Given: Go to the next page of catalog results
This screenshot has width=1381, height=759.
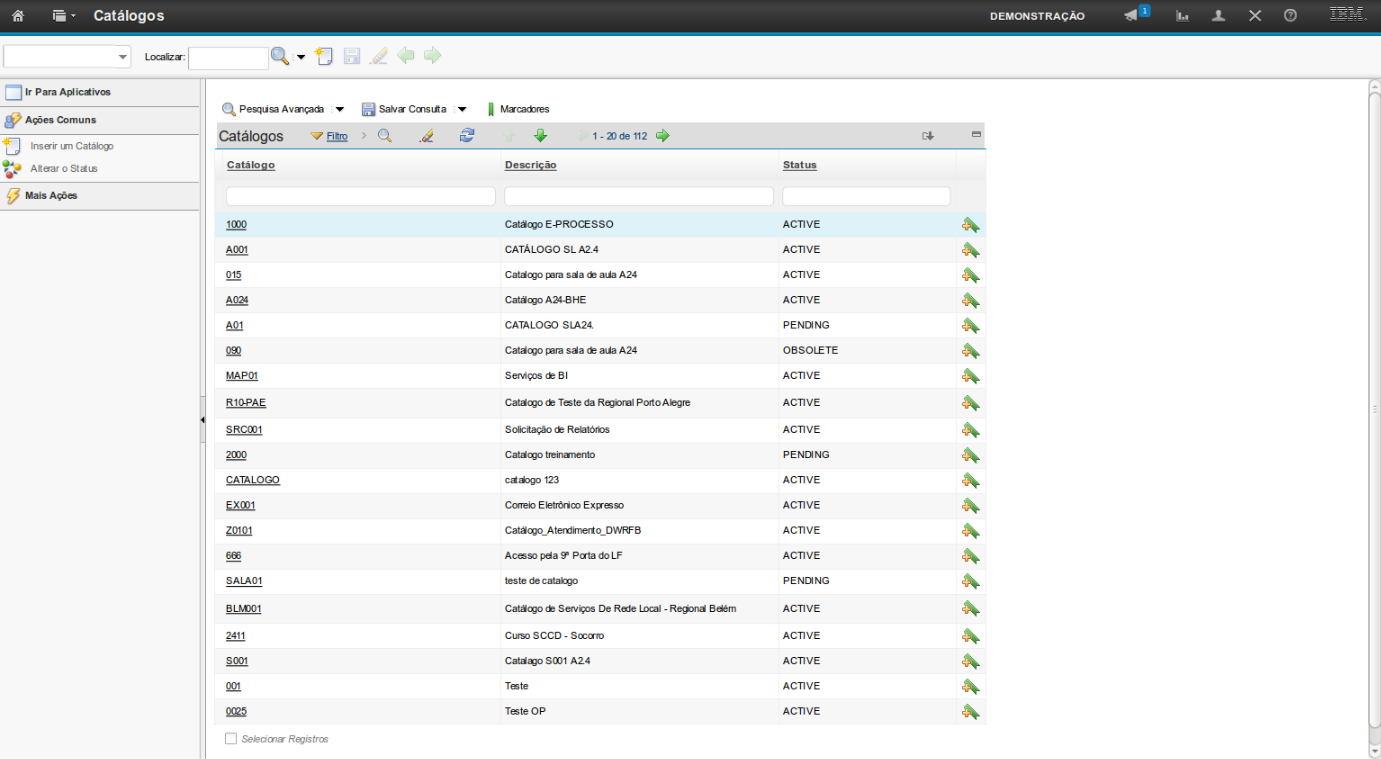Looking at the screenshot, I should (x=663, y=136).
